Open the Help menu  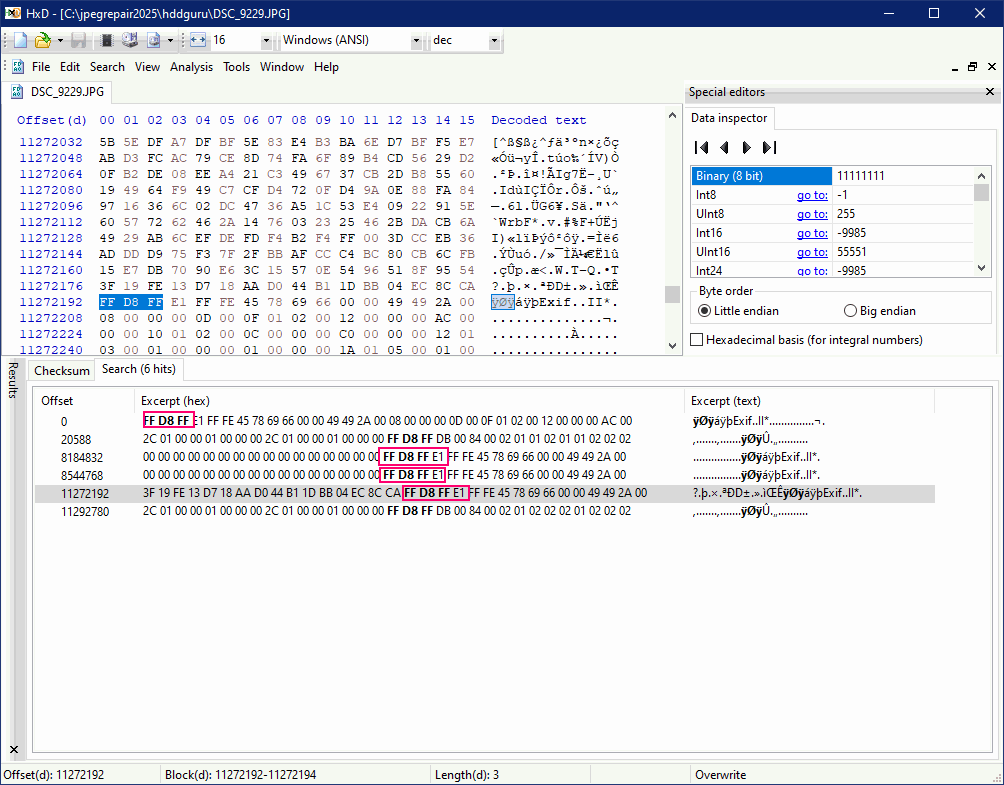(x=326, y=67)
